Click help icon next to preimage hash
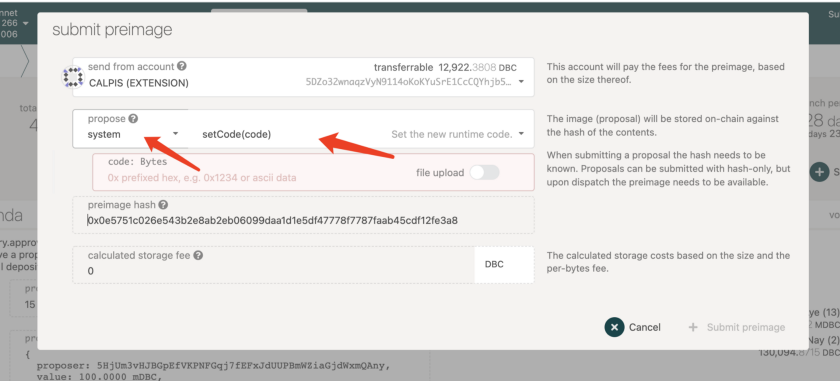 coord(163,205)
